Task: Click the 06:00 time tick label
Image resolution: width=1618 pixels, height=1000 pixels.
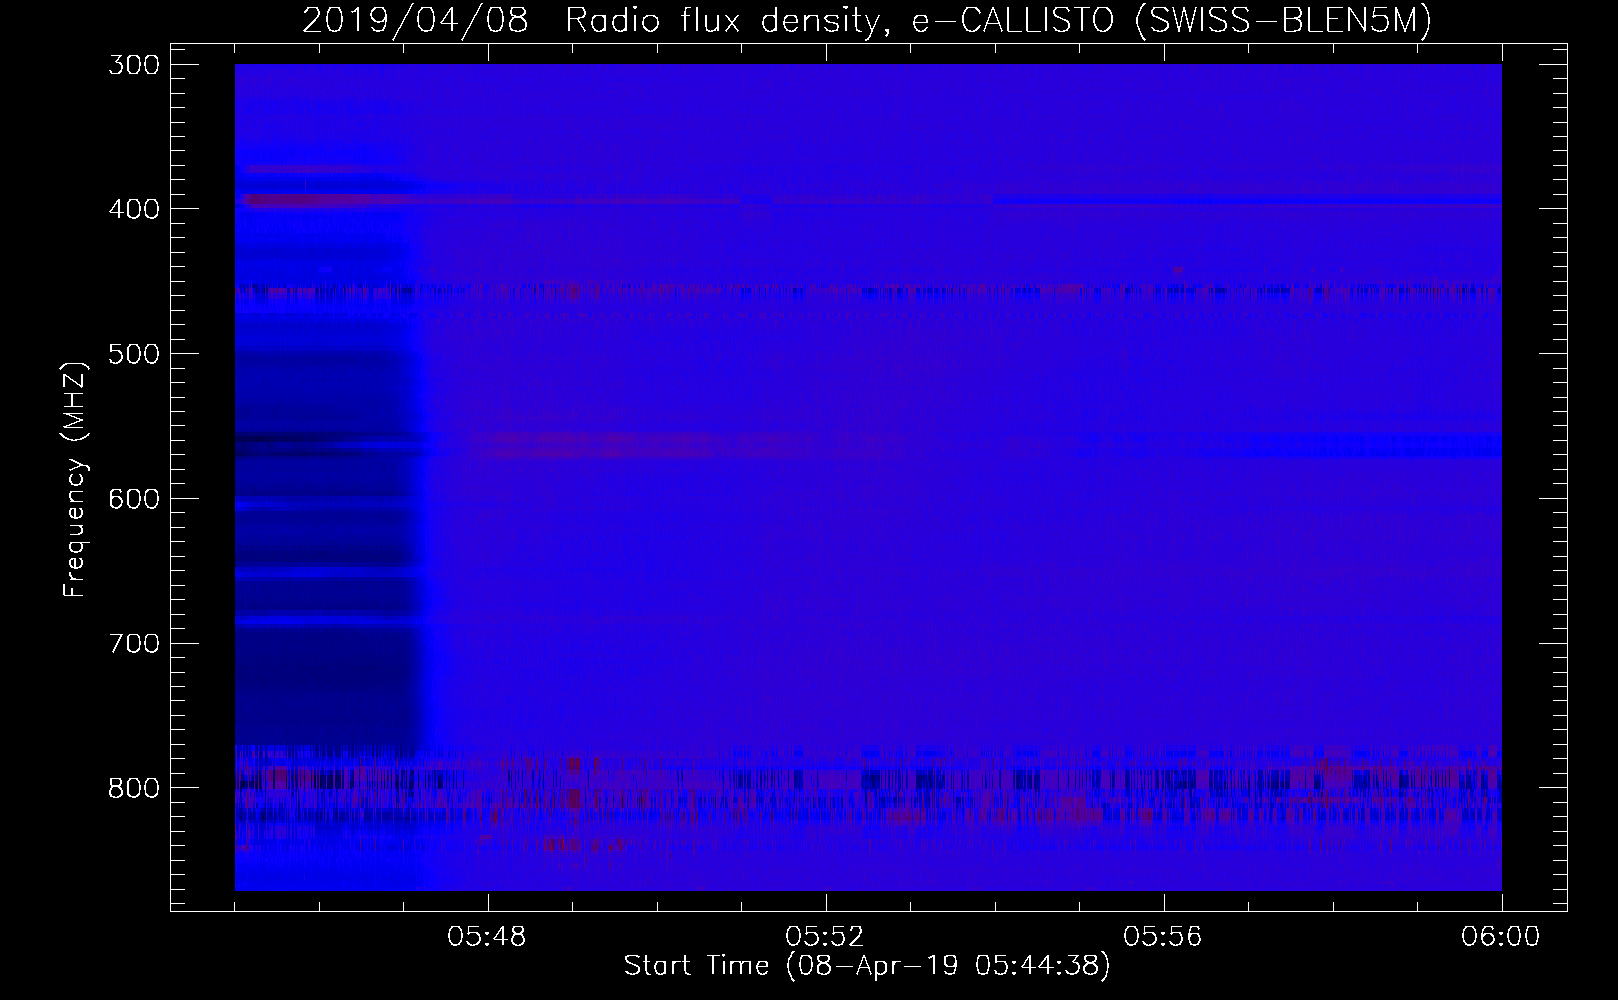Action: point(1501,937)
